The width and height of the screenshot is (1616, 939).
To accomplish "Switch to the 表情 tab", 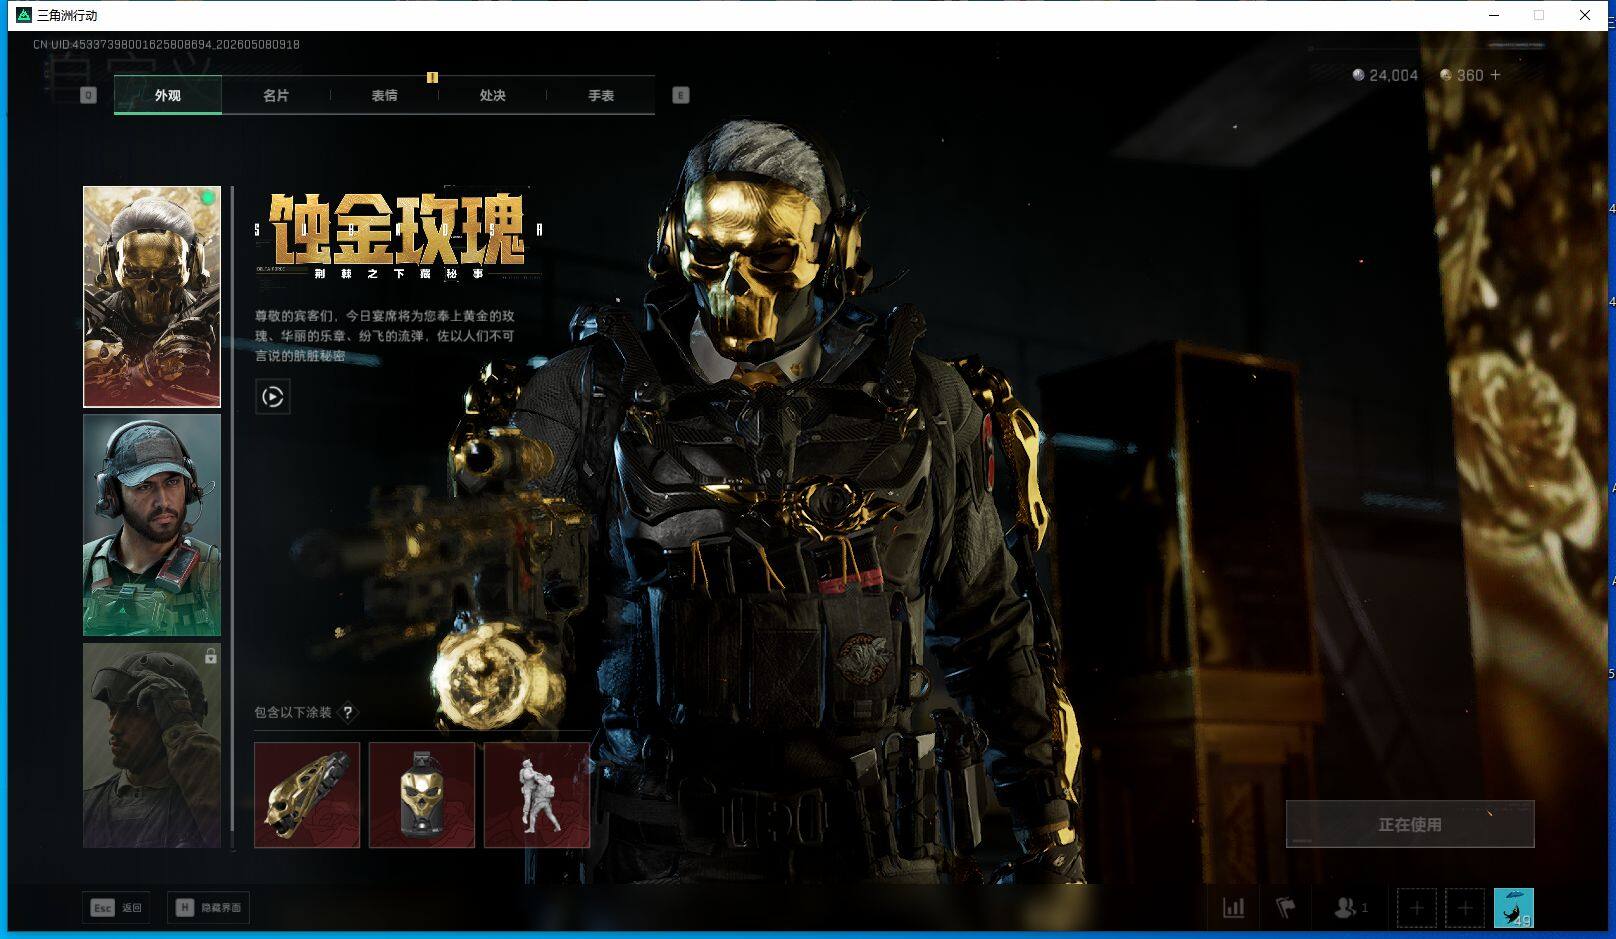I will coord(384,95).
